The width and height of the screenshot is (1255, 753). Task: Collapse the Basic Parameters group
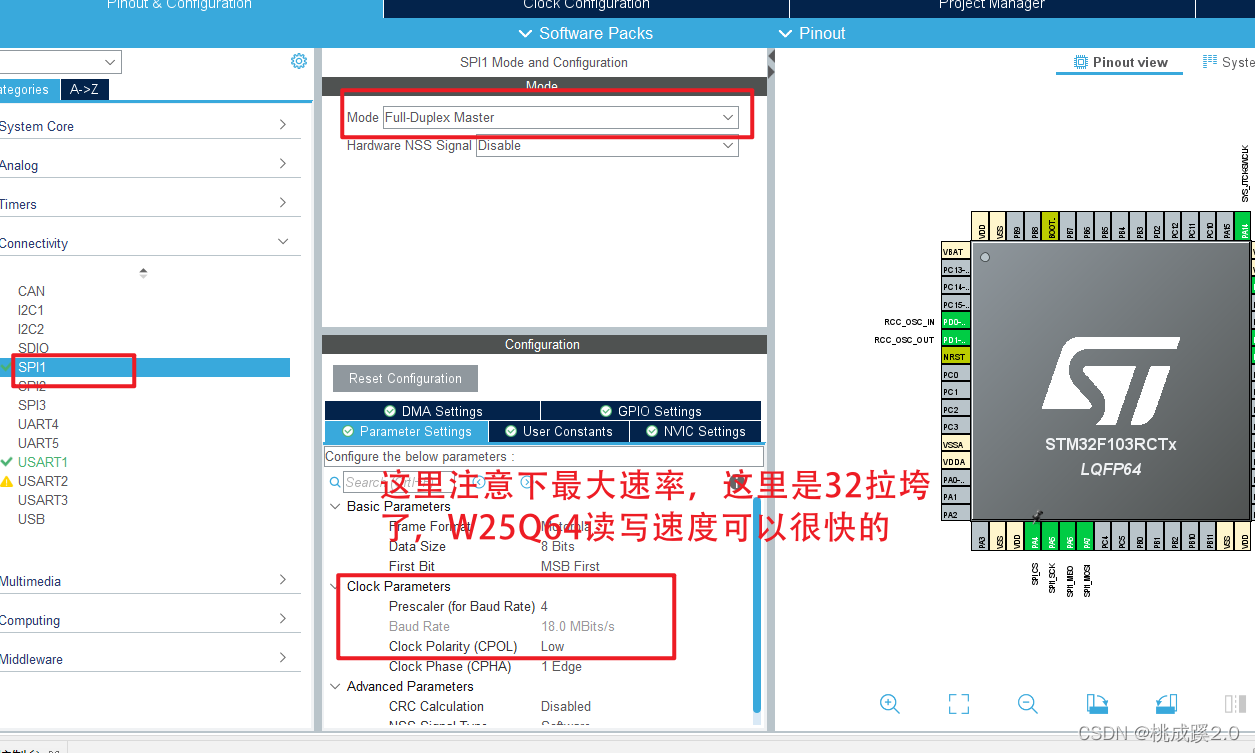[x=335, y=506]
